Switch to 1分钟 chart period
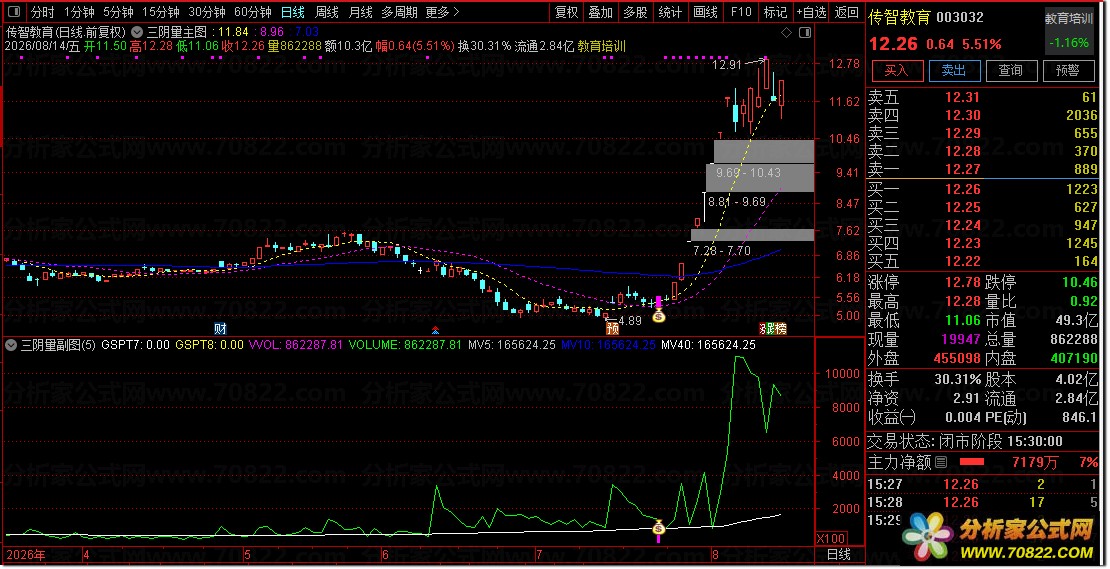Screen dimensions: 1110x569 [79, 12]
